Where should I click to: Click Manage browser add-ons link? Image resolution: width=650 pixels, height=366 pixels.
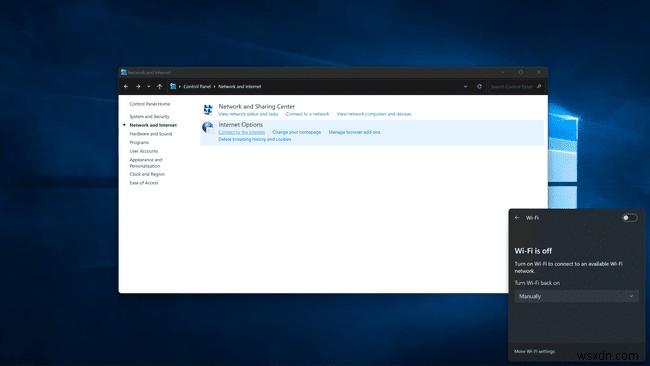(354, 132)
